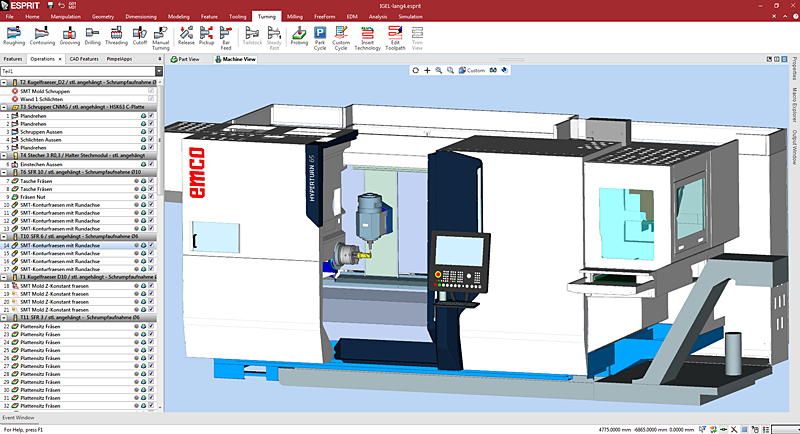Viewport: 800px width, 434px height.
Task: Toggle checkbox for operation 22 Plattensitz Fräsen
Action: [x=151, y=326]
